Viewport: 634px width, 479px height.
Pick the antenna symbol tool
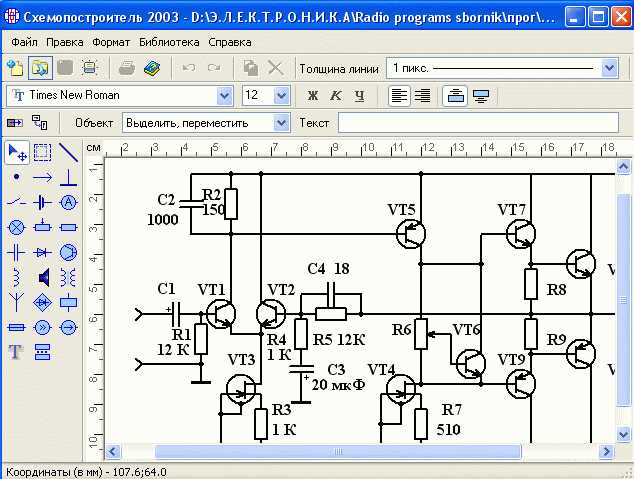click(x=16, y=302)
